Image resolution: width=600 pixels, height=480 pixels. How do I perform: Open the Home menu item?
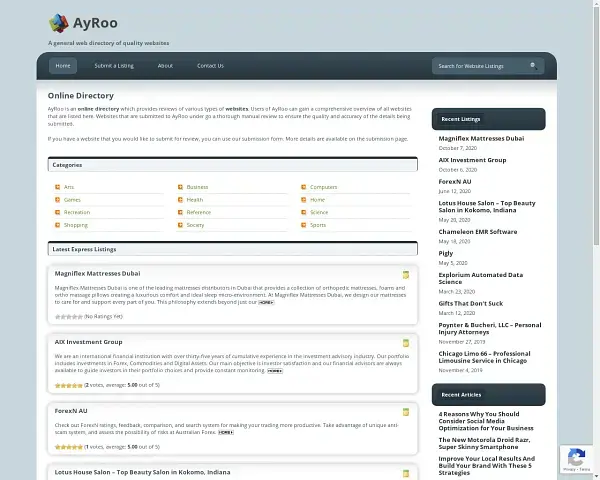coord(63,66)
